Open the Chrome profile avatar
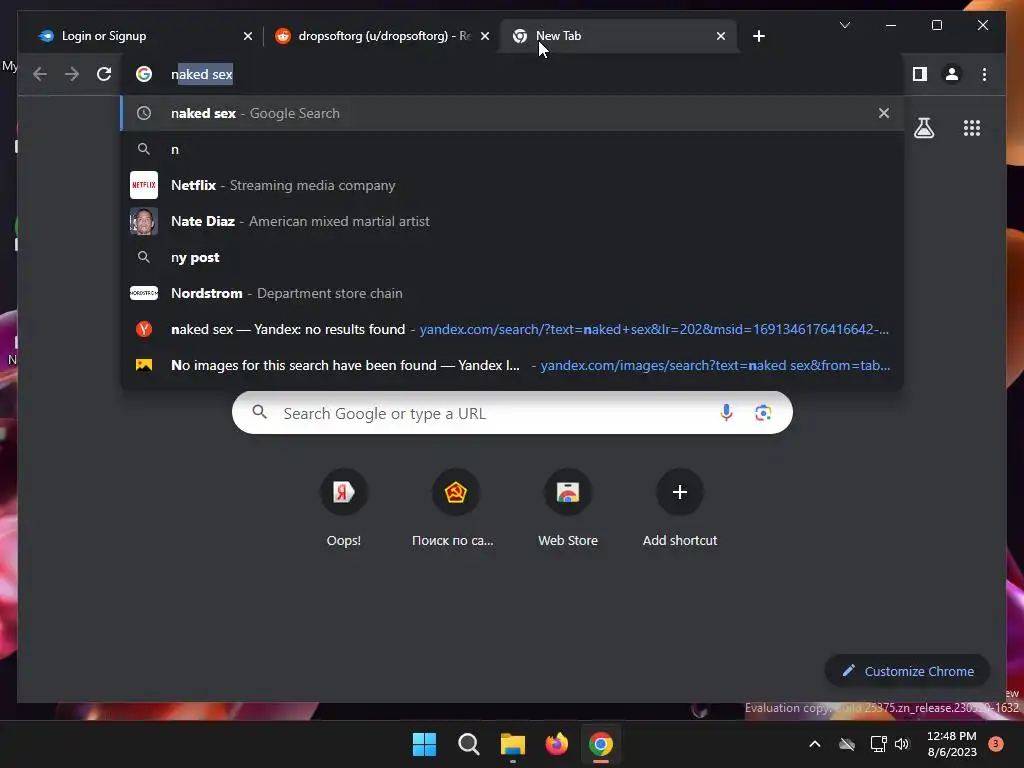This screenshot has height=768, width=1024. (952, 74)
